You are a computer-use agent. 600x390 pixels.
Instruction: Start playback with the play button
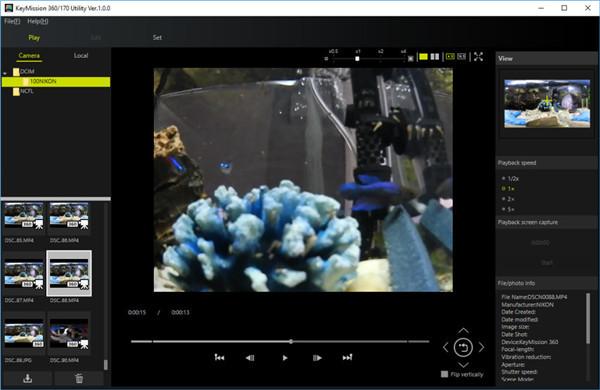(285, 358)
